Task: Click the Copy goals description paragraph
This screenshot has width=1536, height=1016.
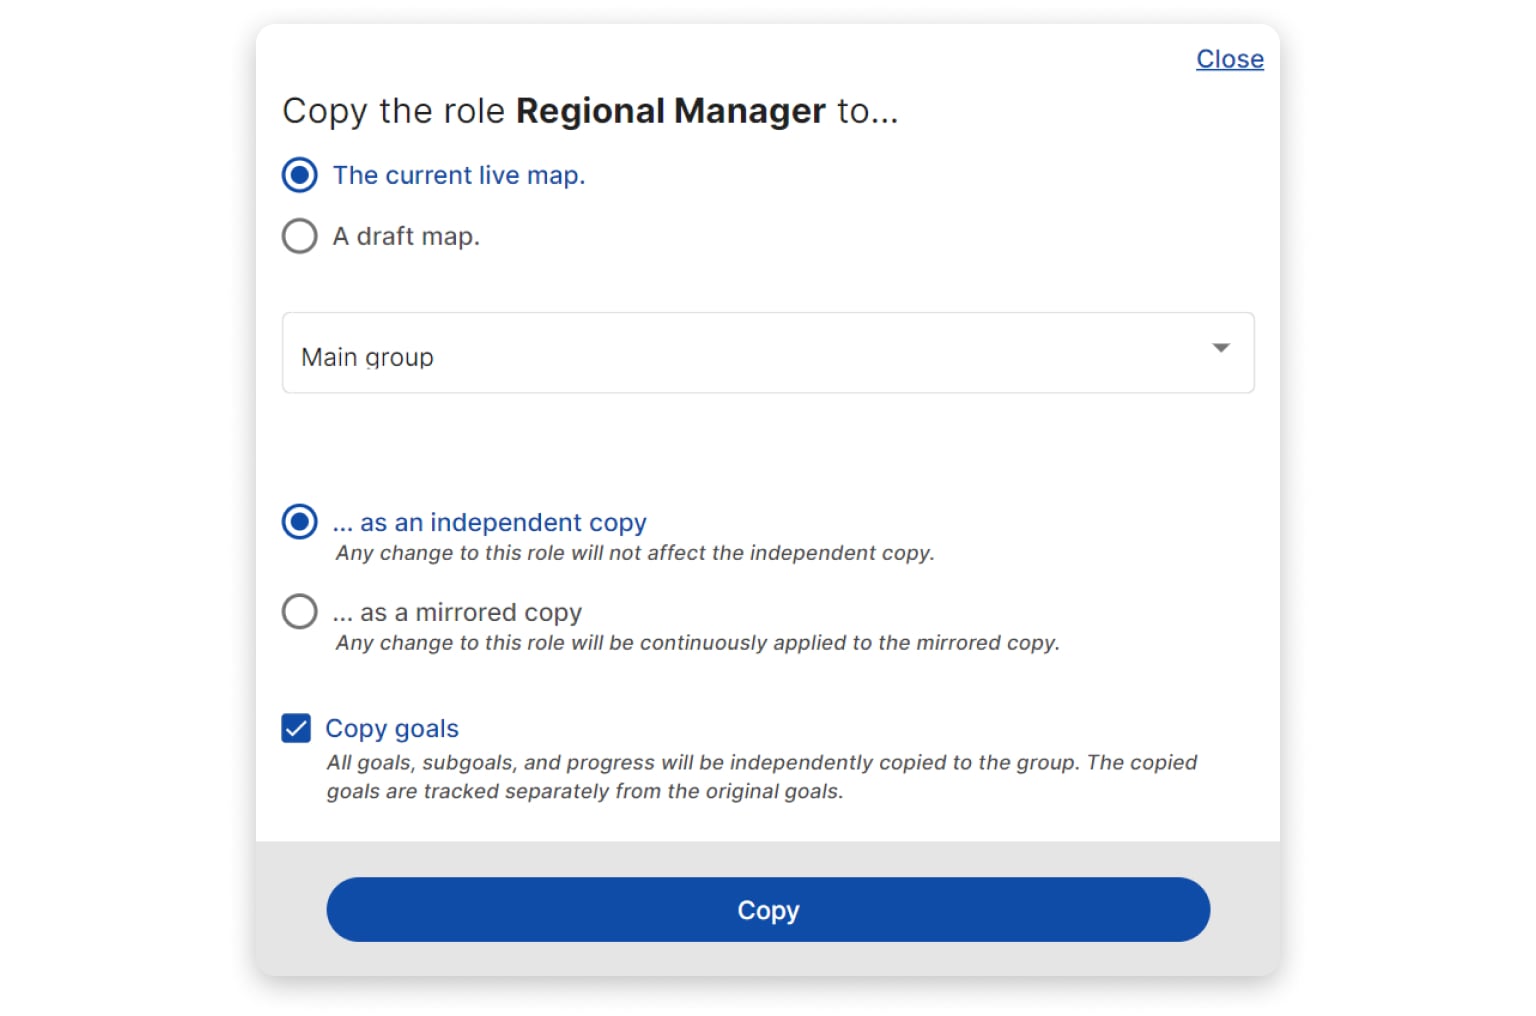Action: pos(760,777)
